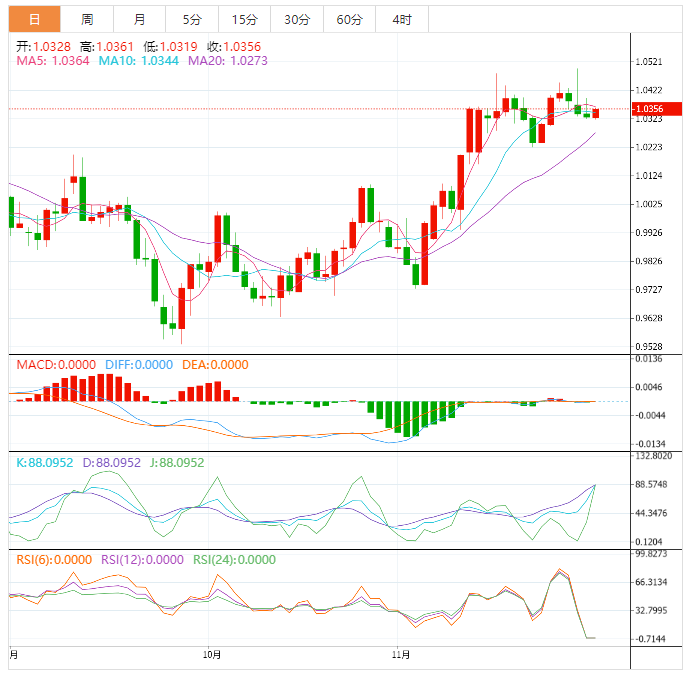Image resolution: width=696 pixels, height=683 pixels.
Task: Click the 0.9826 price axis label
Action: [649, 261]
